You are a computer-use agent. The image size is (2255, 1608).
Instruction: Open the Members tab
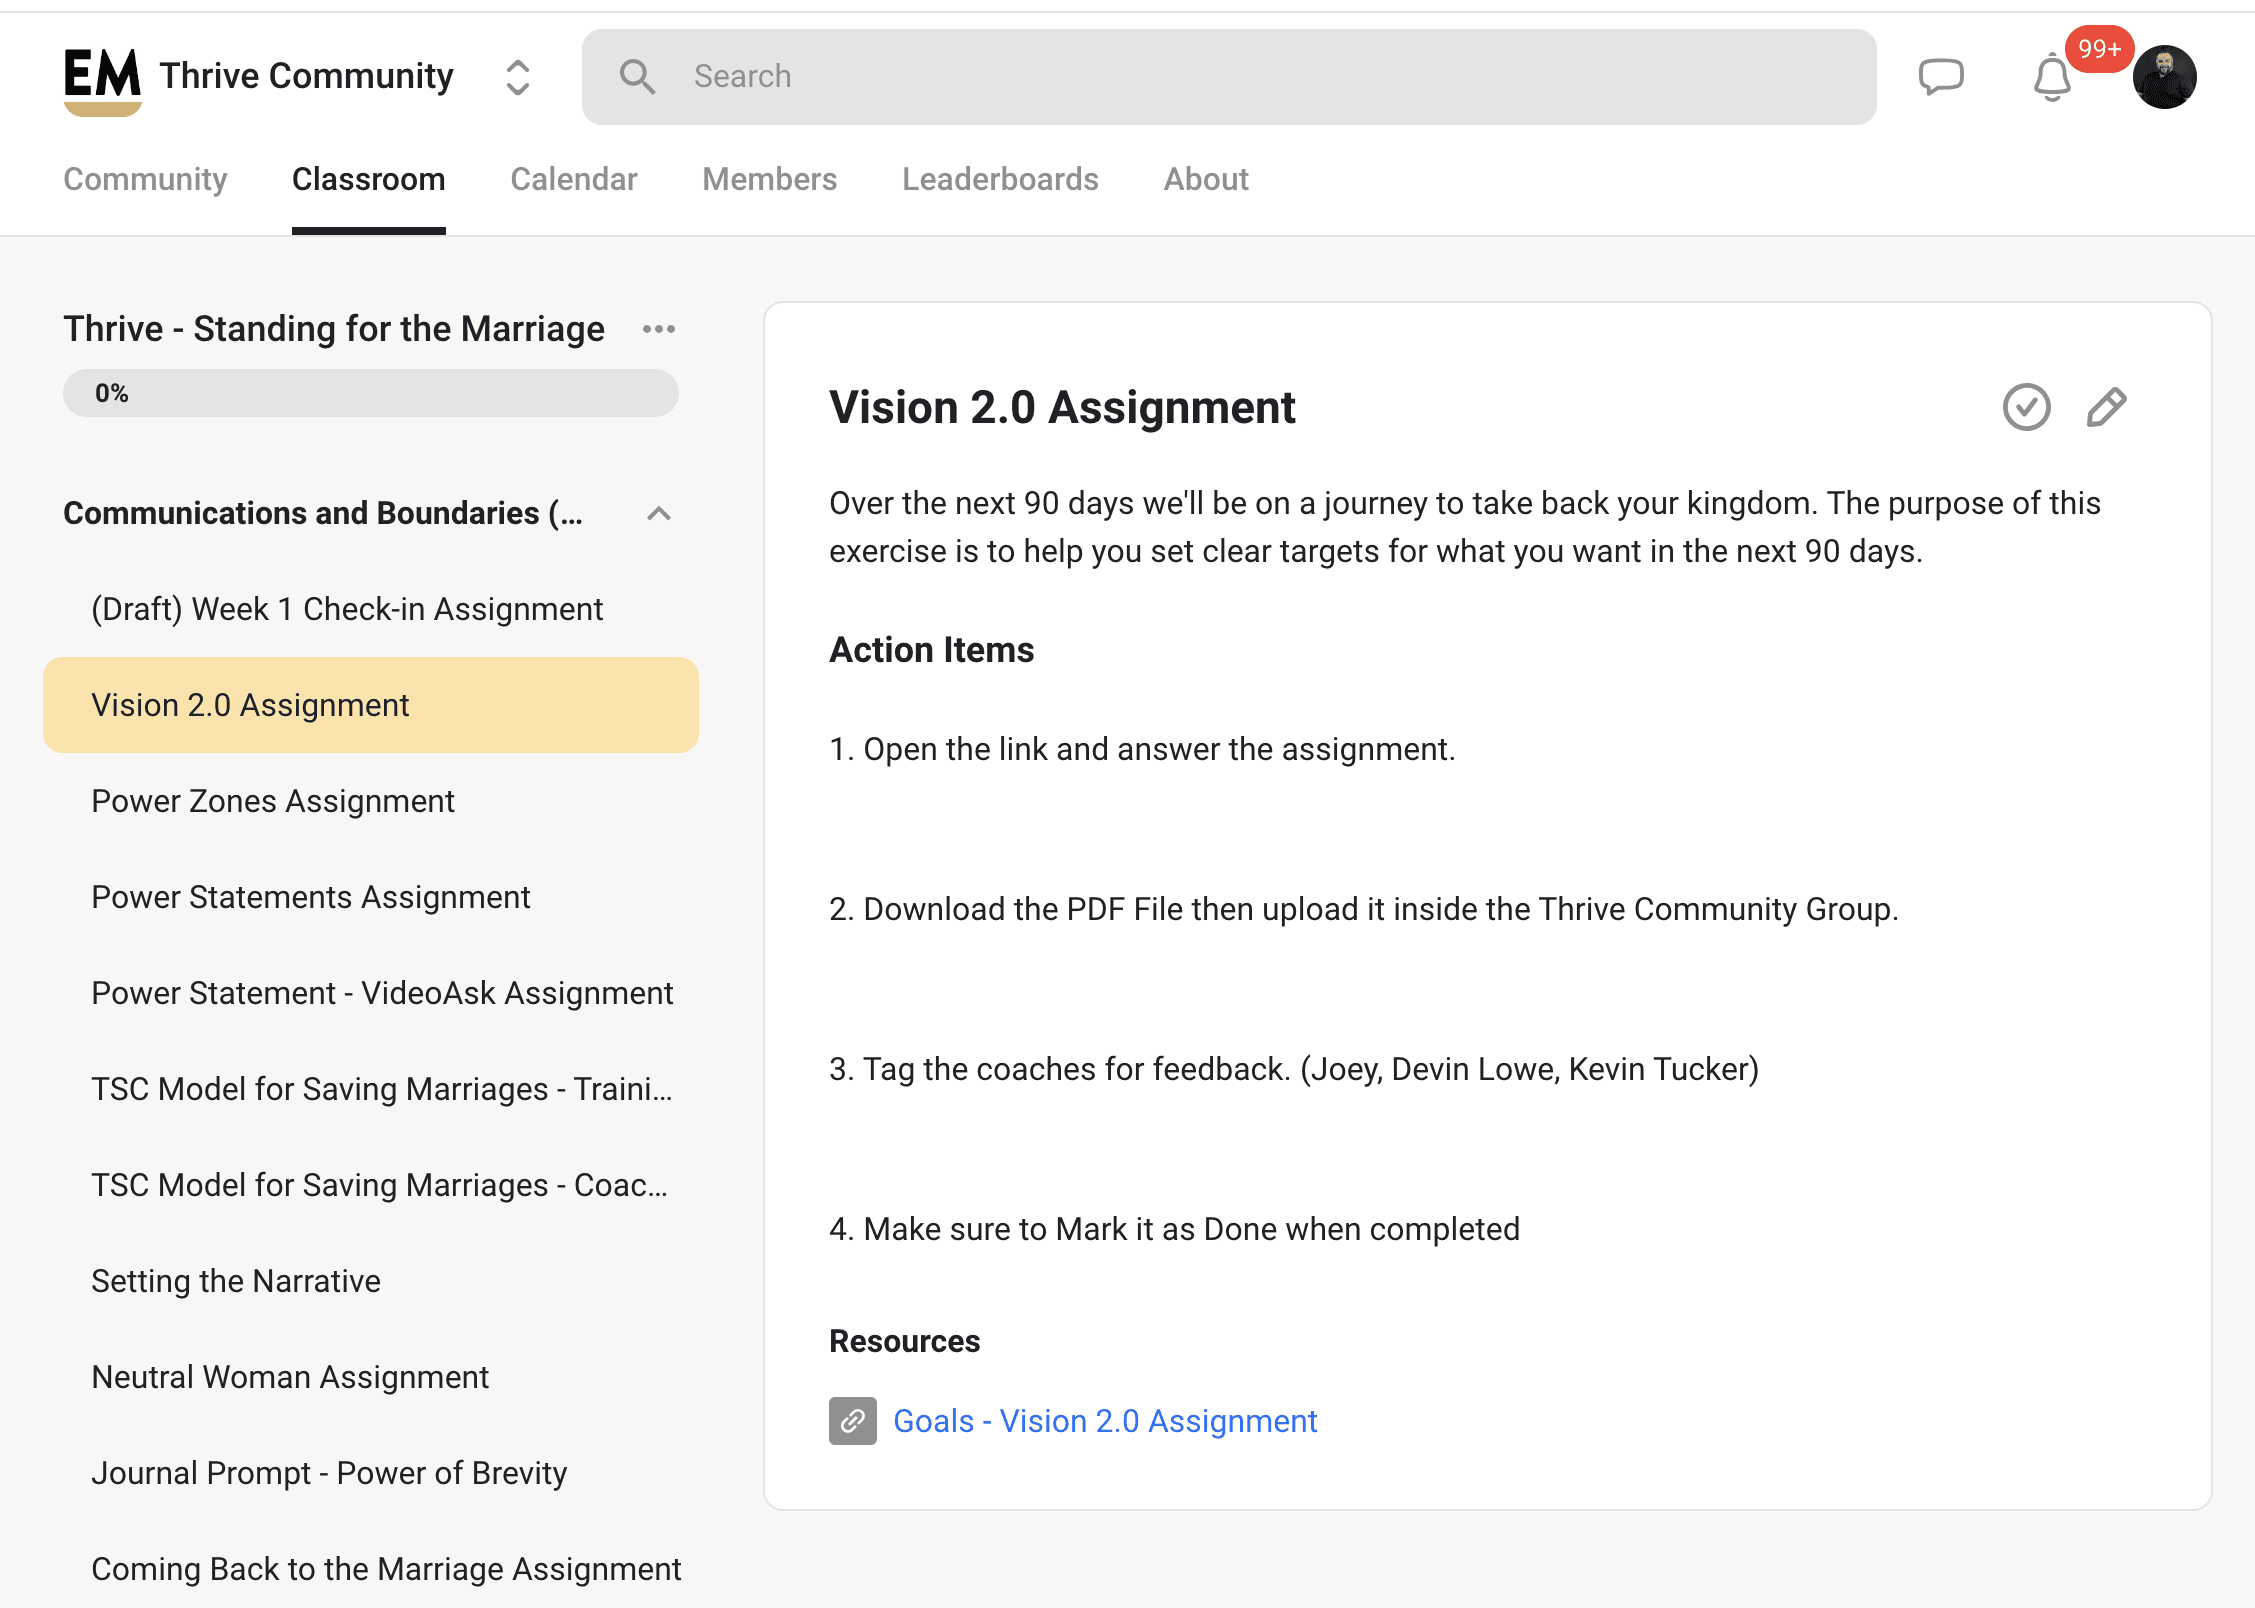point(769,179)
